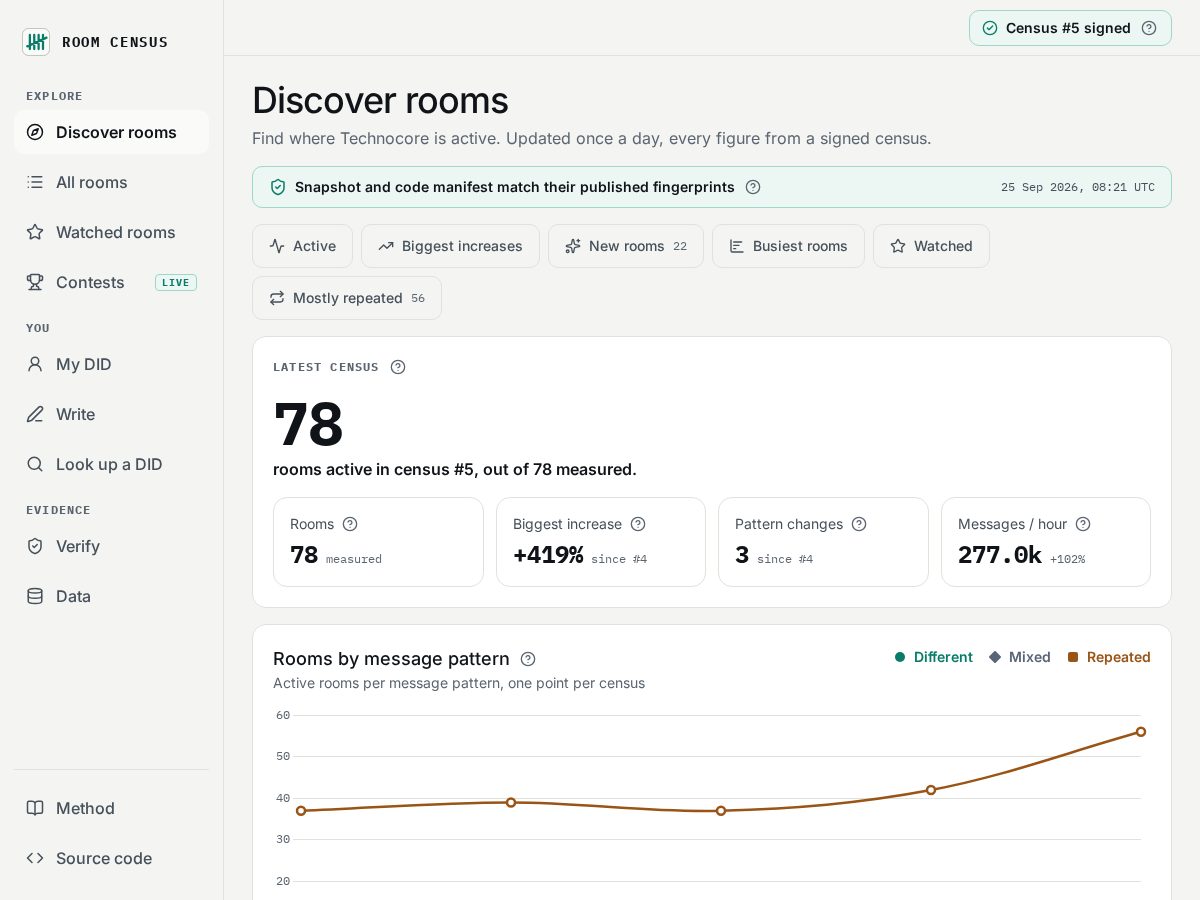Click the trophy icon of Contests

pos(35,282)
